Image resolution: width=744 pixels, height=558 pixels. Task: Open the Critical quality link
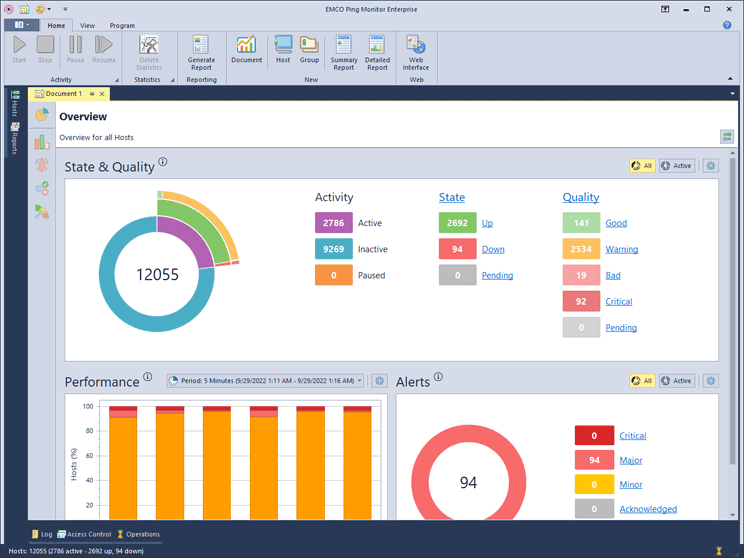point(618,301)
